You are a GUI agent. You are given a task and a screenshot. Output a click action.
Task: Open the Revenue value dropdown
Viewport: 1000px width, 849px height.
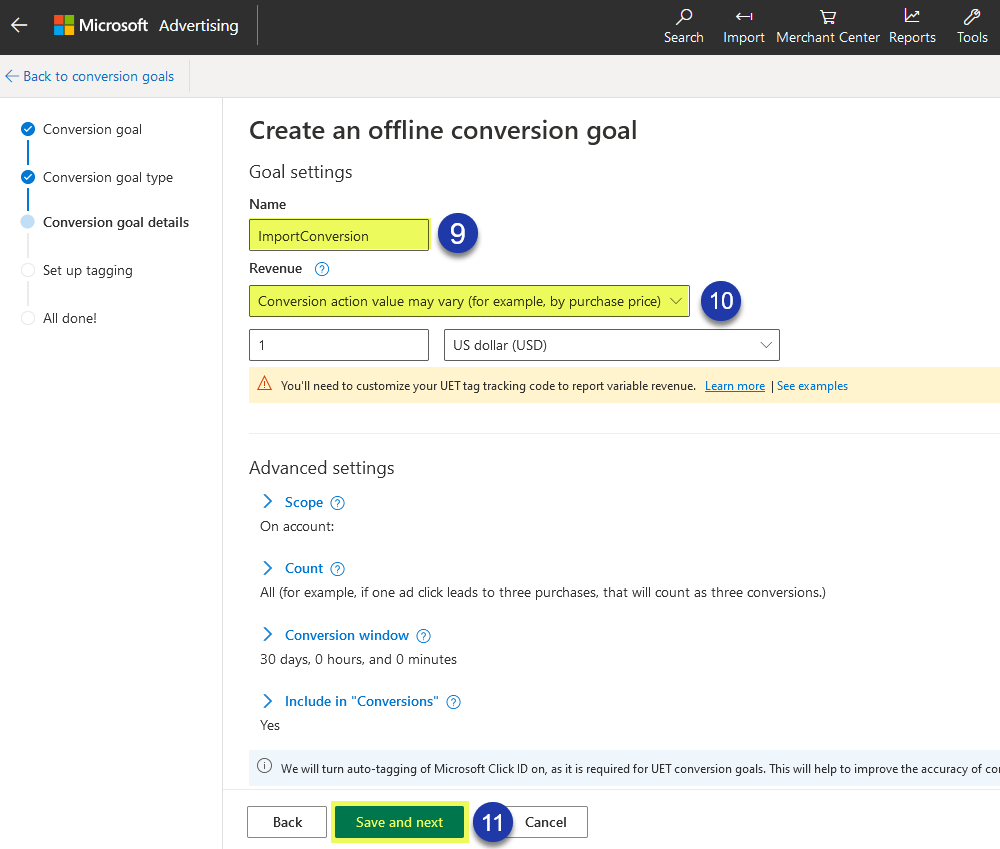469,301
